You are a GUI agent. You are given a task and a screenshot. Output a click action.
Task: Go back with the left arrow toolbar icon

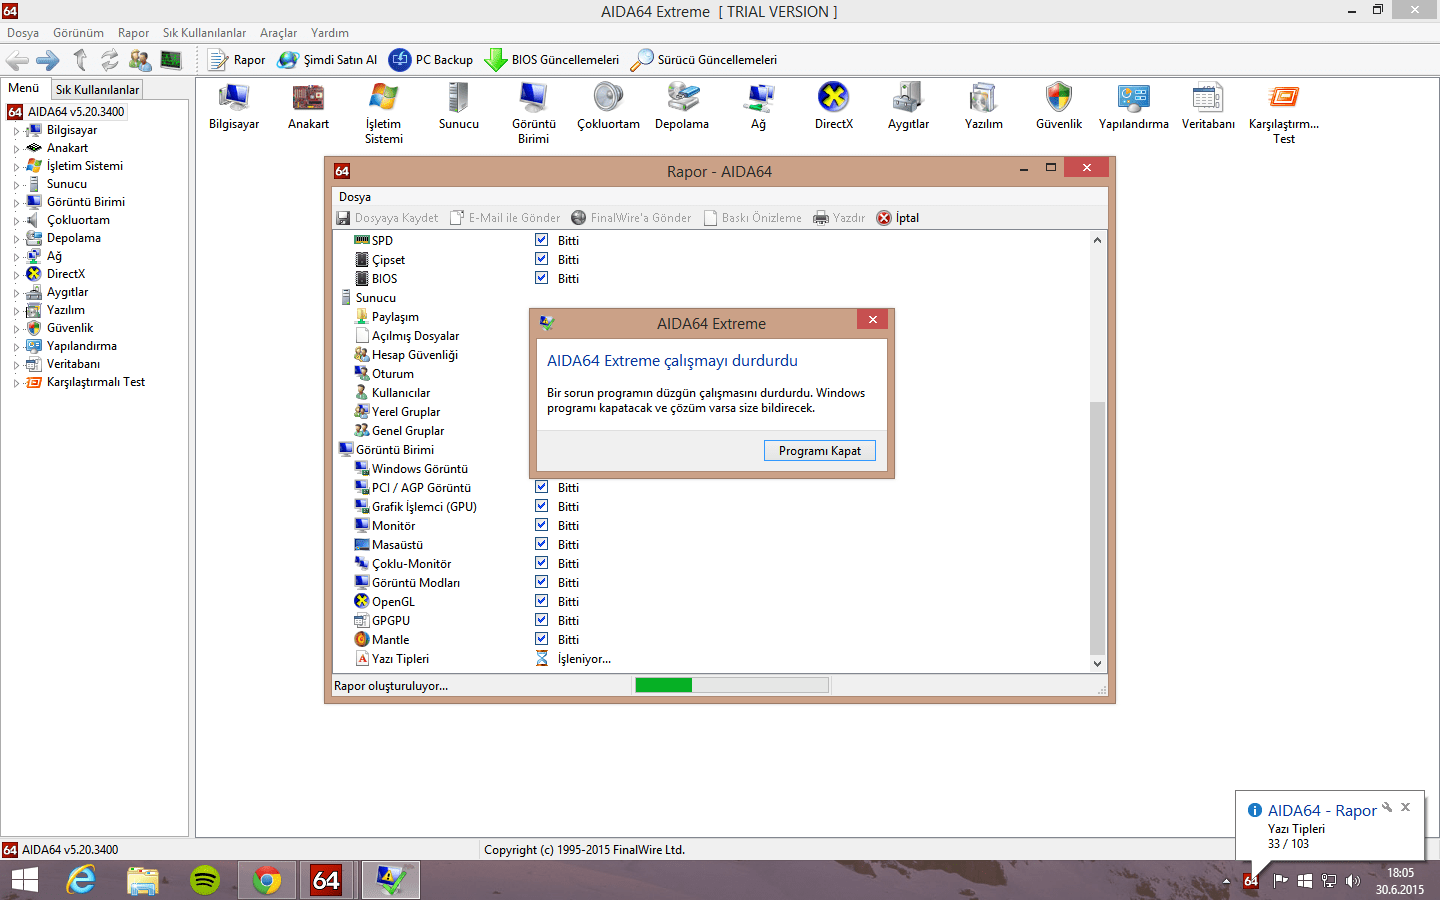click(x=18, y=60)
